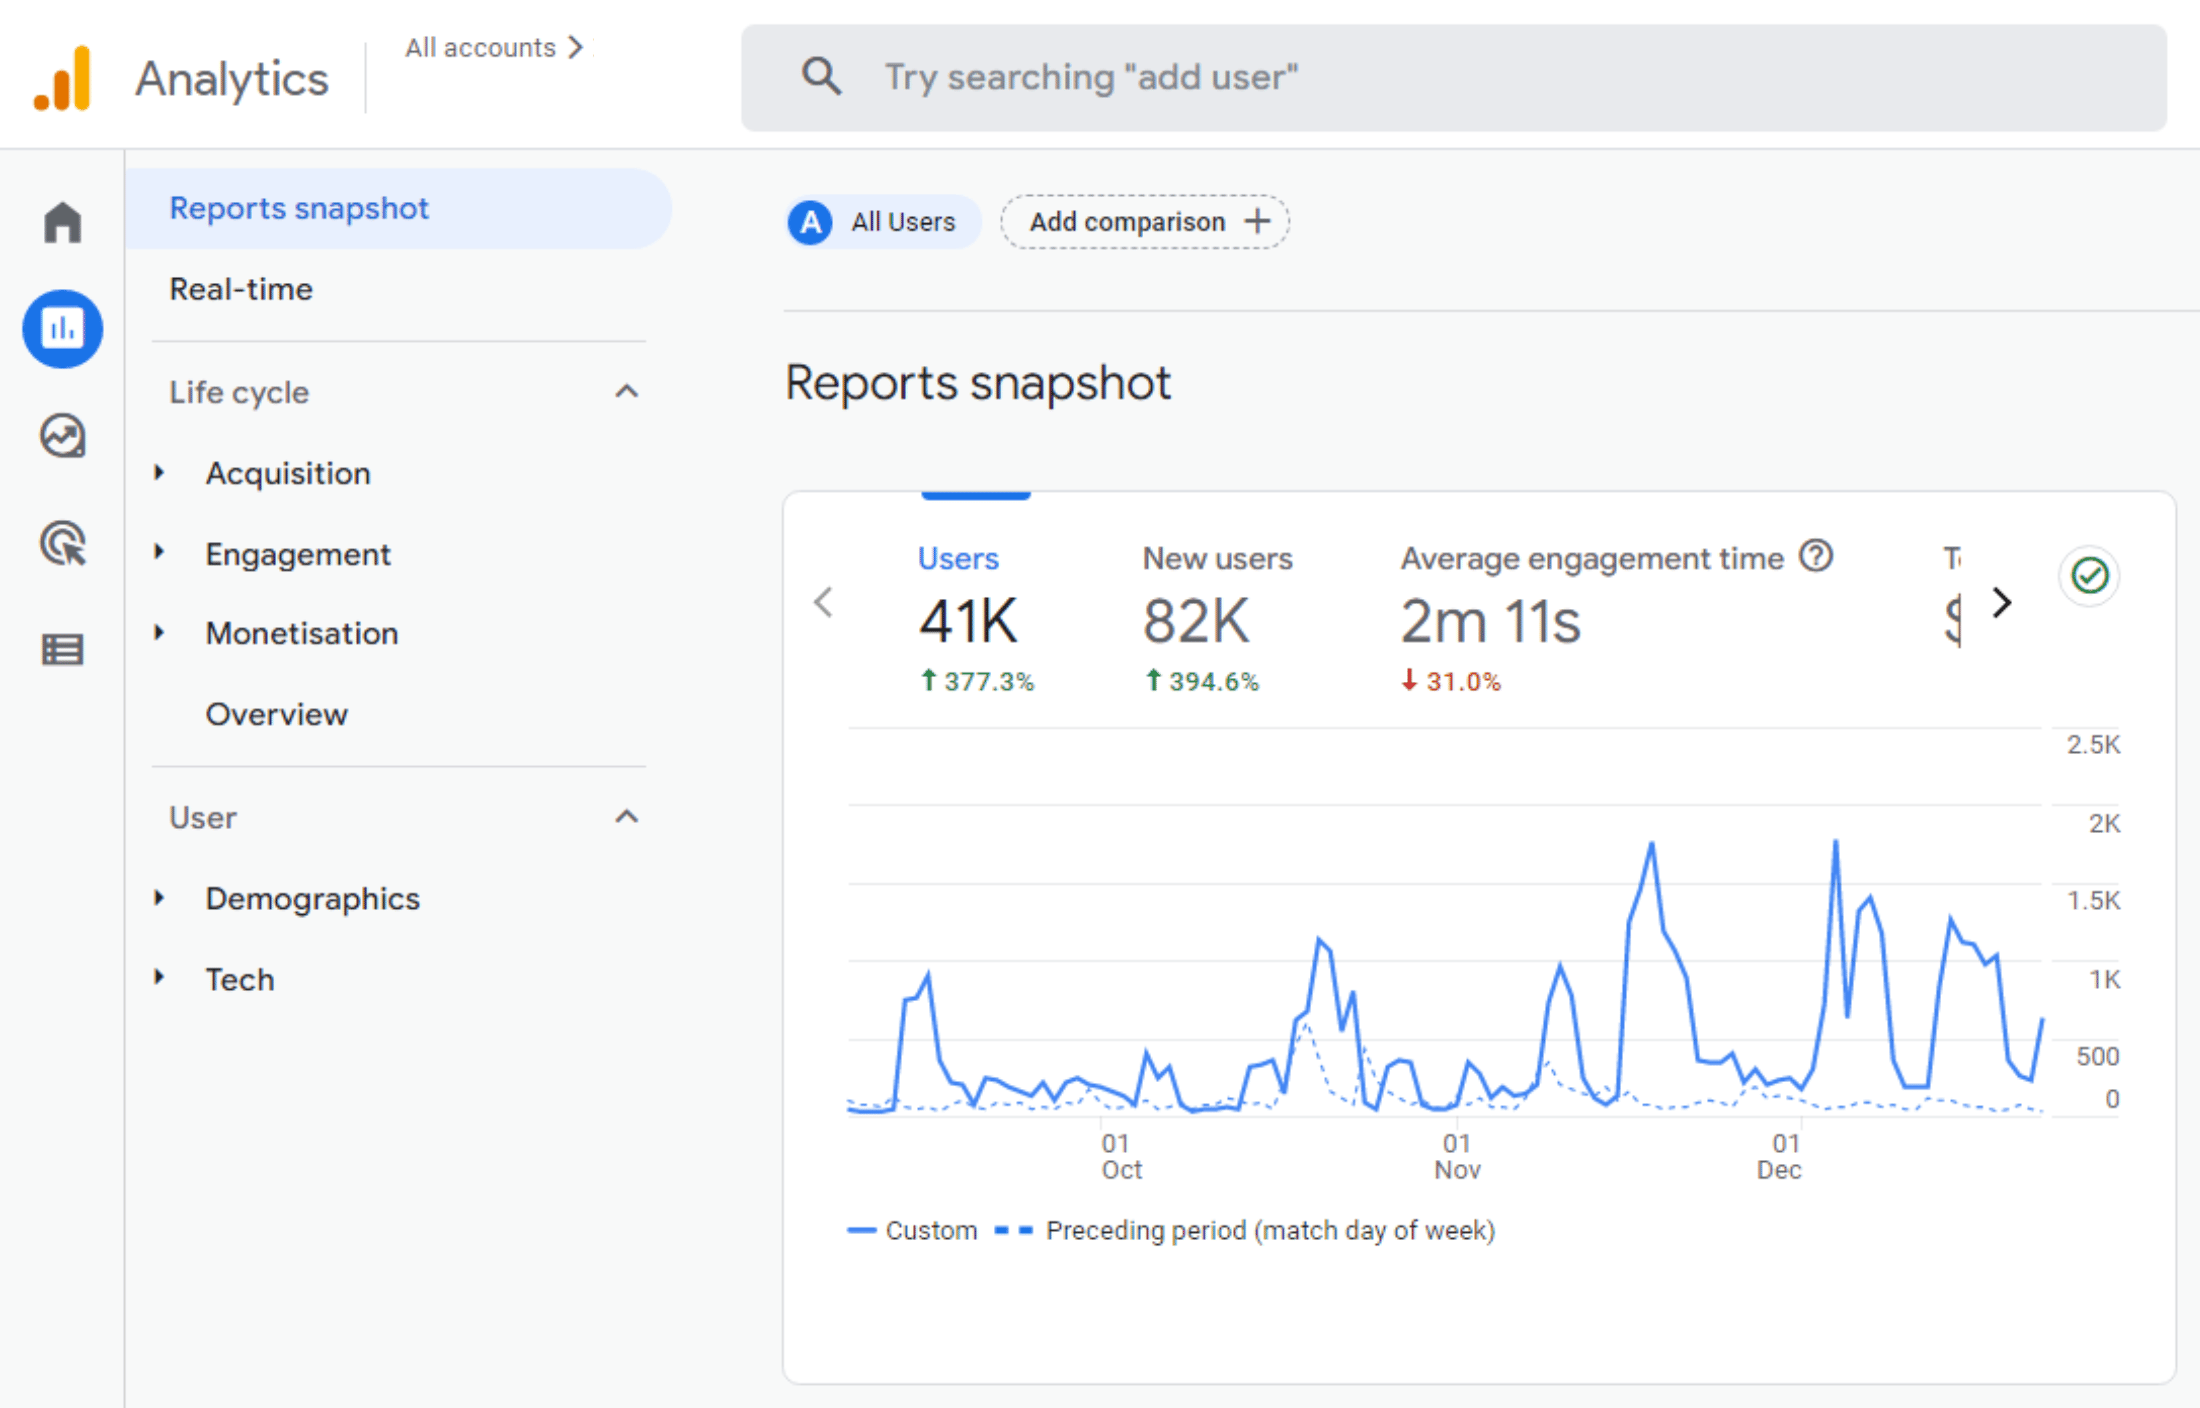
Task: Open the Home icon in the sidebar
Action: (62, 222)
